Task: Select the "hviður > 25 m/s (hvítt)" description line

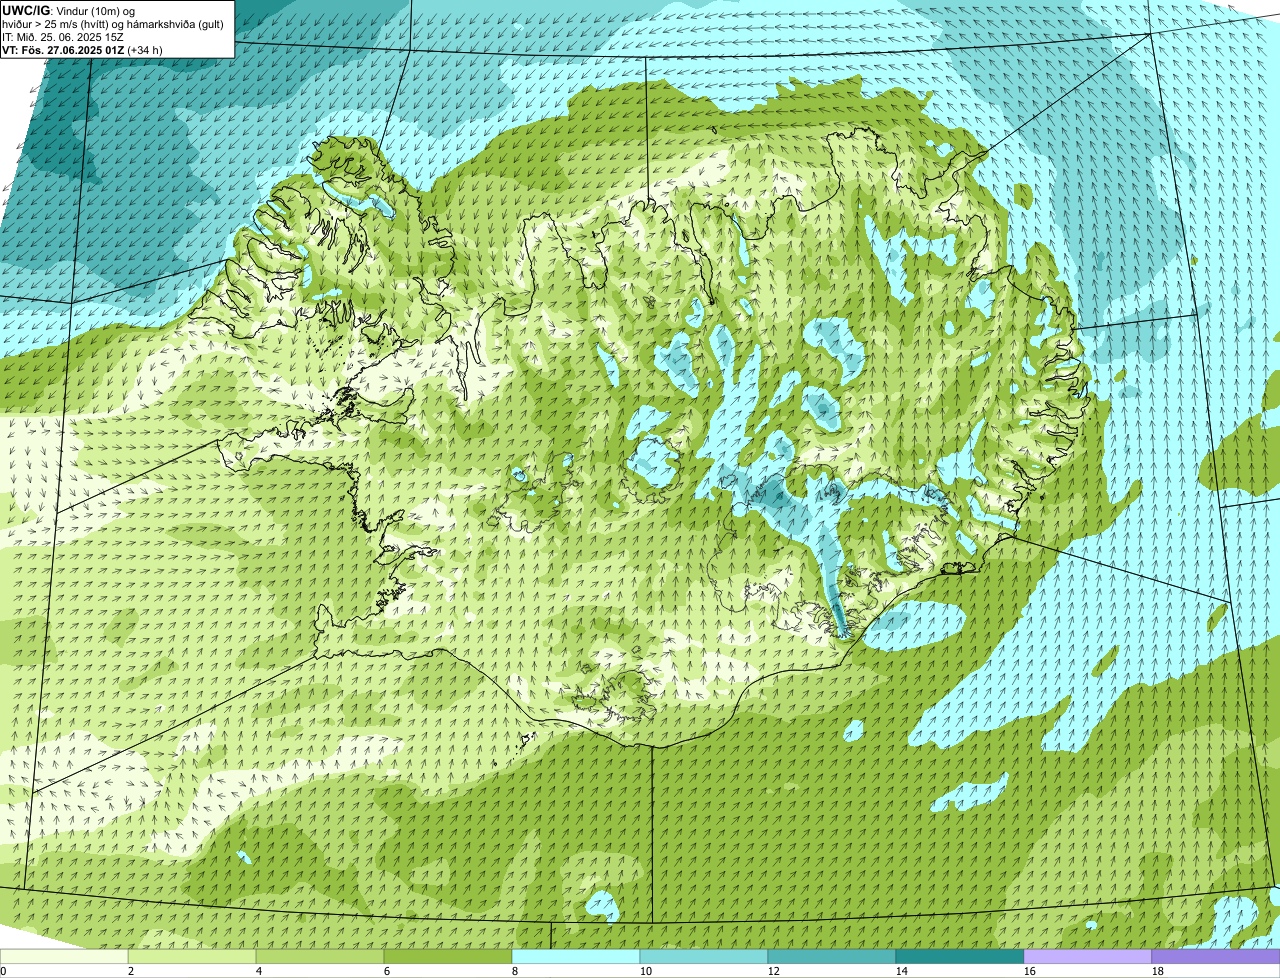Action: coord(113,24)
